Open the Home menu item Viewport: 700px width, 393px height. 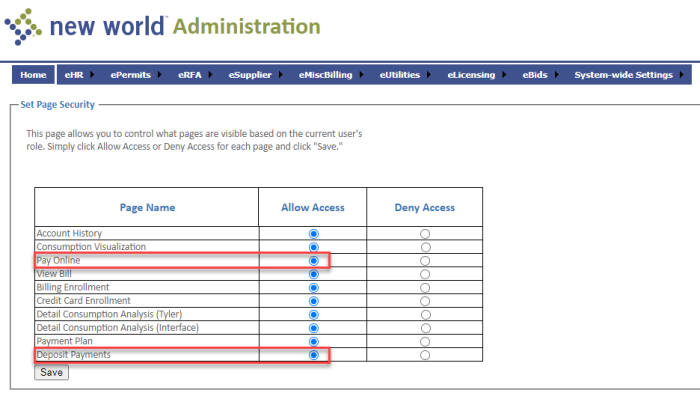(x=33, y=75)
